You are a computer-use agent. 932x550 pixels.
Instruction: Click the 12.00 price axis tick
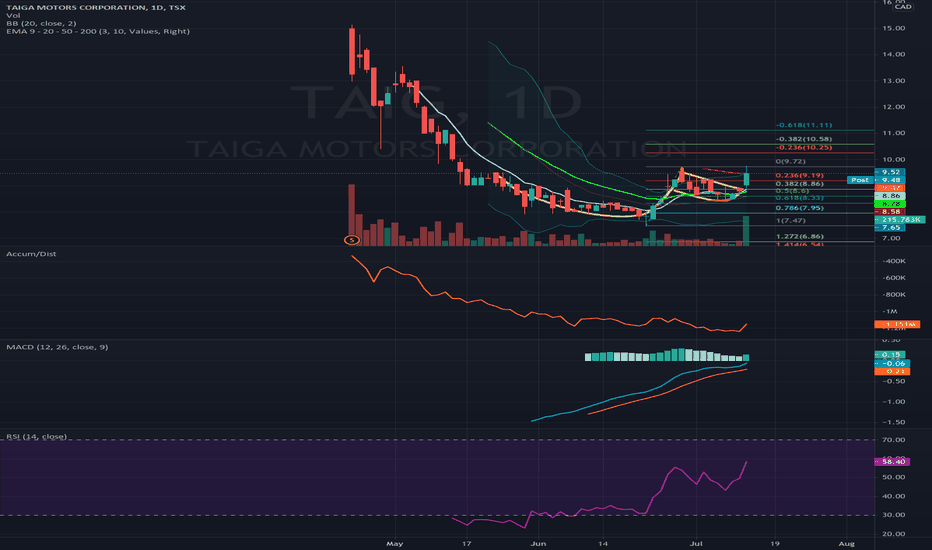895,107
